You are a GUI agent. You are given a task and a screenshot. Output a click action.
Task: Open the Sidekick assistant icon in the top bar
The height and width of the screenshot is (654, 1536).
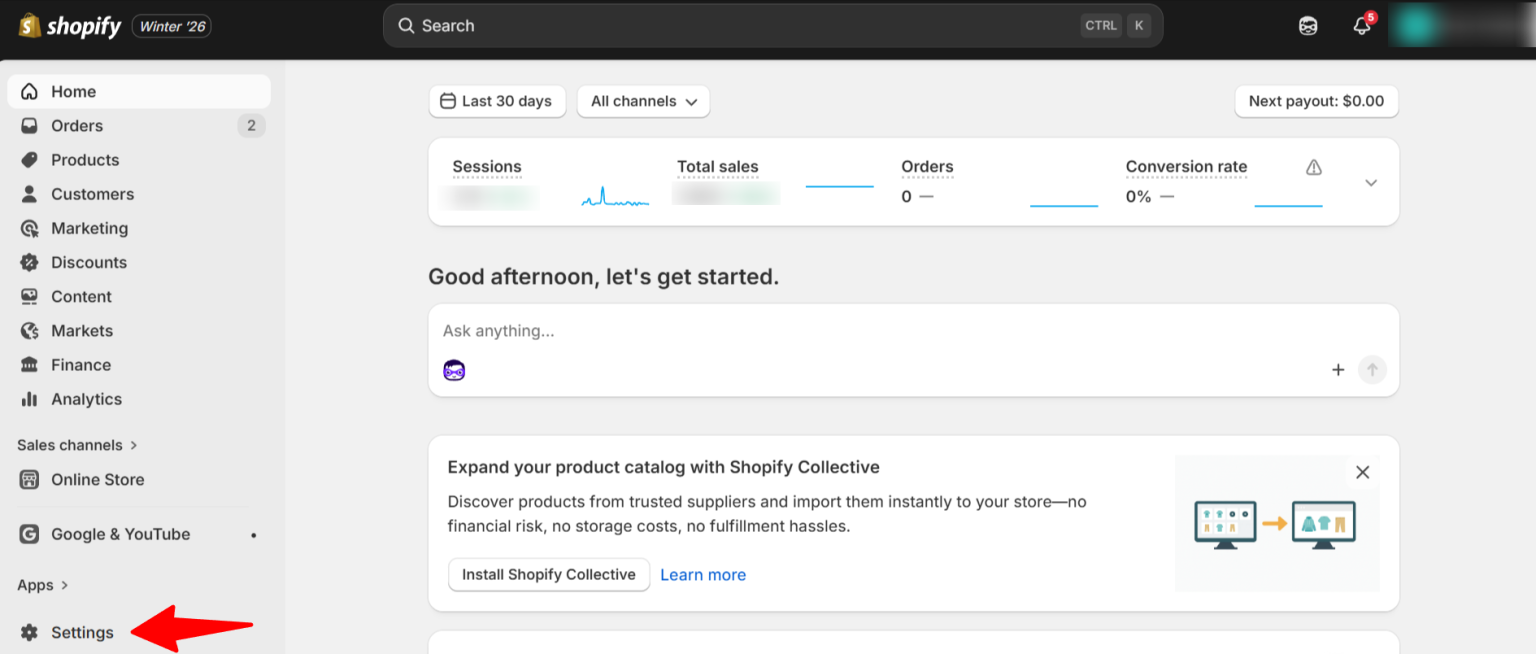pyautogui.click(x=1308, y=26)
